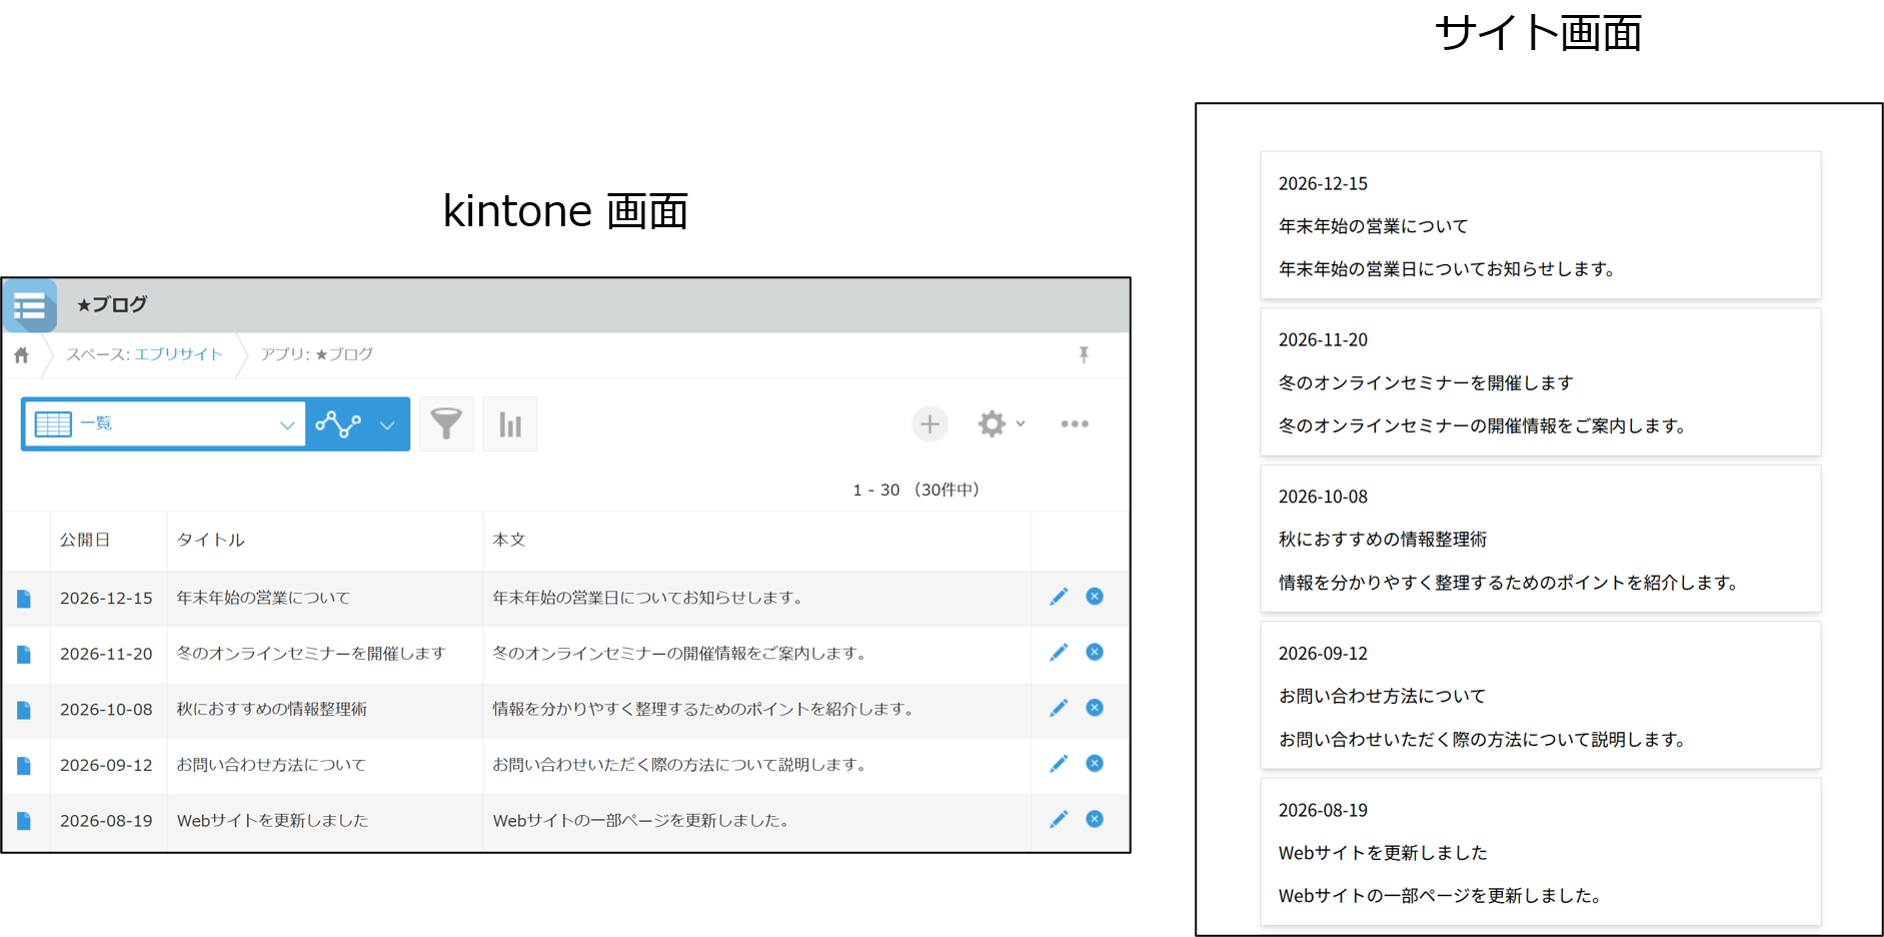Open record details for 2026-10-08 row
Viewport: 1884px width, 937px height.
tap(24, 710)
